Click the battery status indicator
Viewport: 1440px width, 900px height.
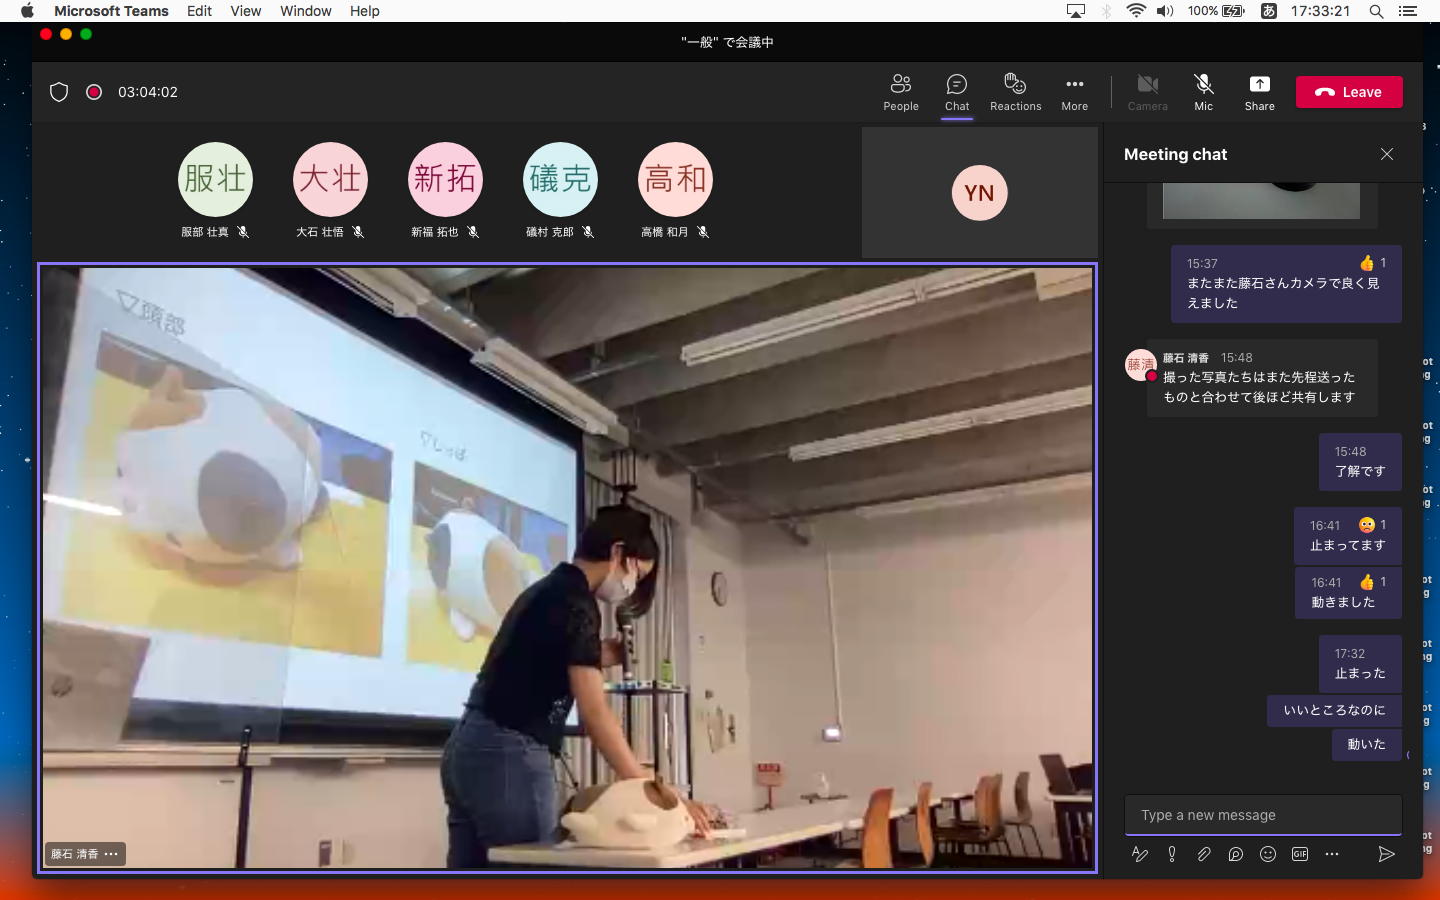click(x=1216, y=11)
